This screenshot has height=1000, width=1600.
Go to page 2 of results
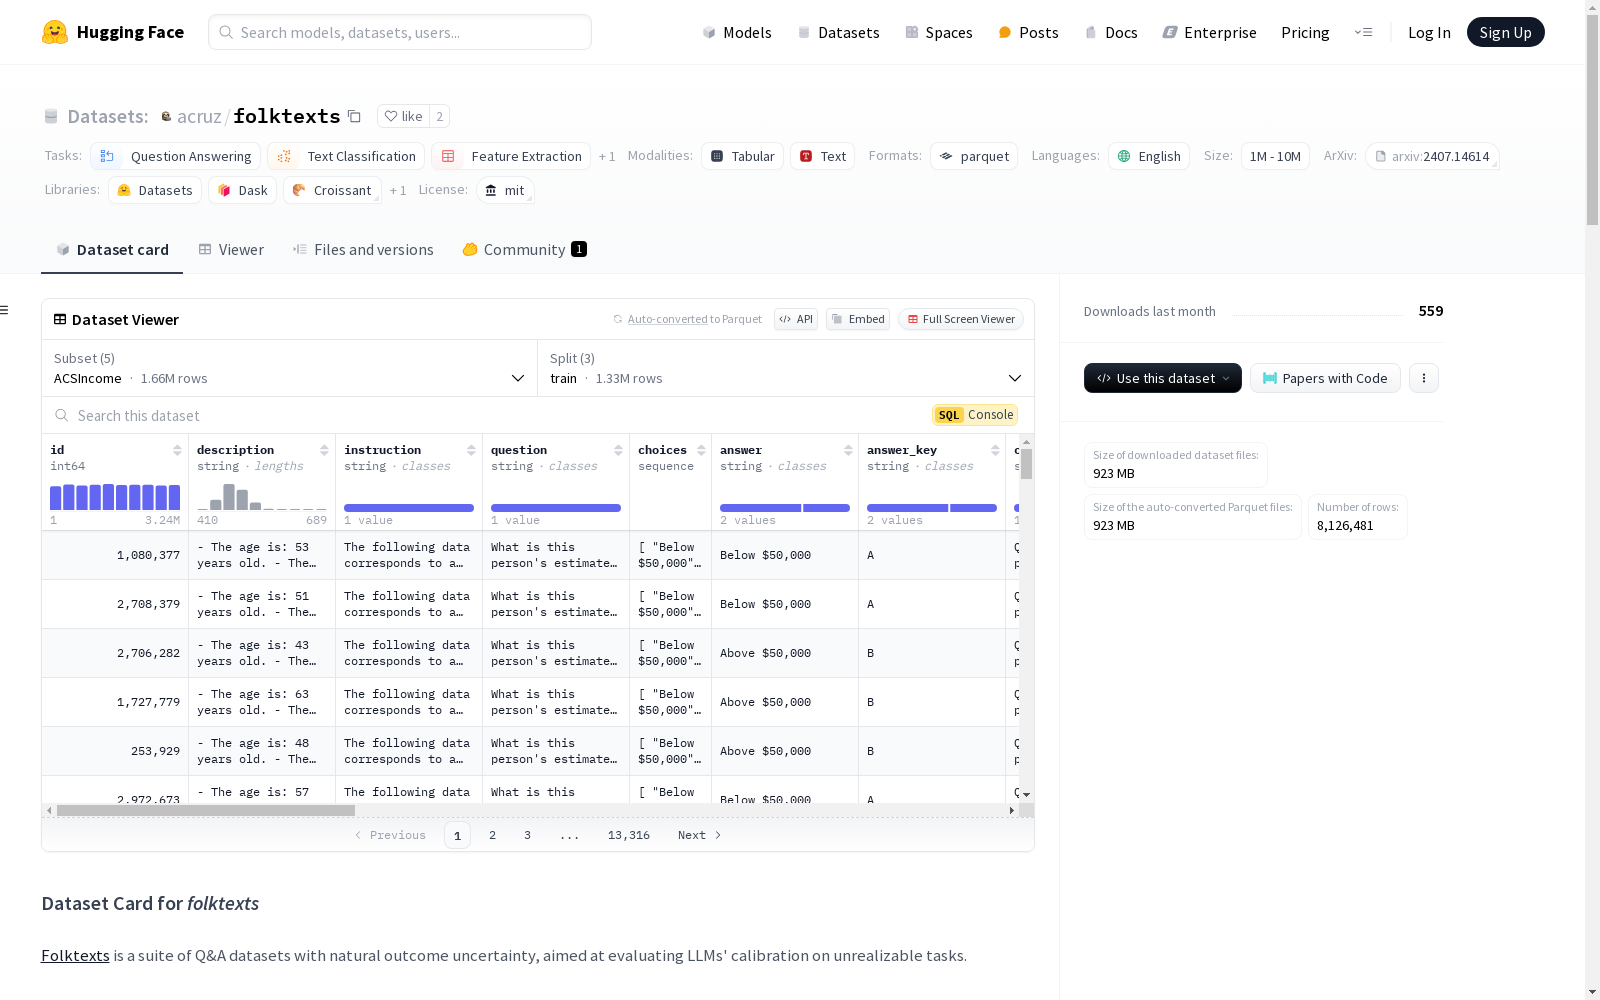click(492, 835)
